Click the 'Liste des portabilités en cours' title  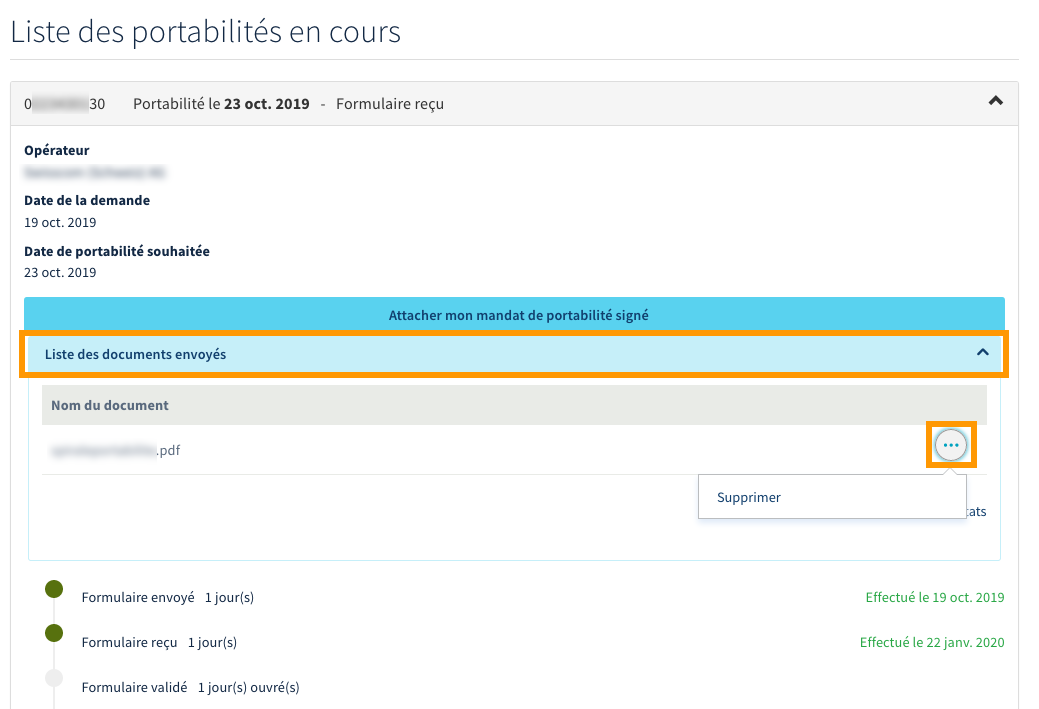tap(205, 32)
